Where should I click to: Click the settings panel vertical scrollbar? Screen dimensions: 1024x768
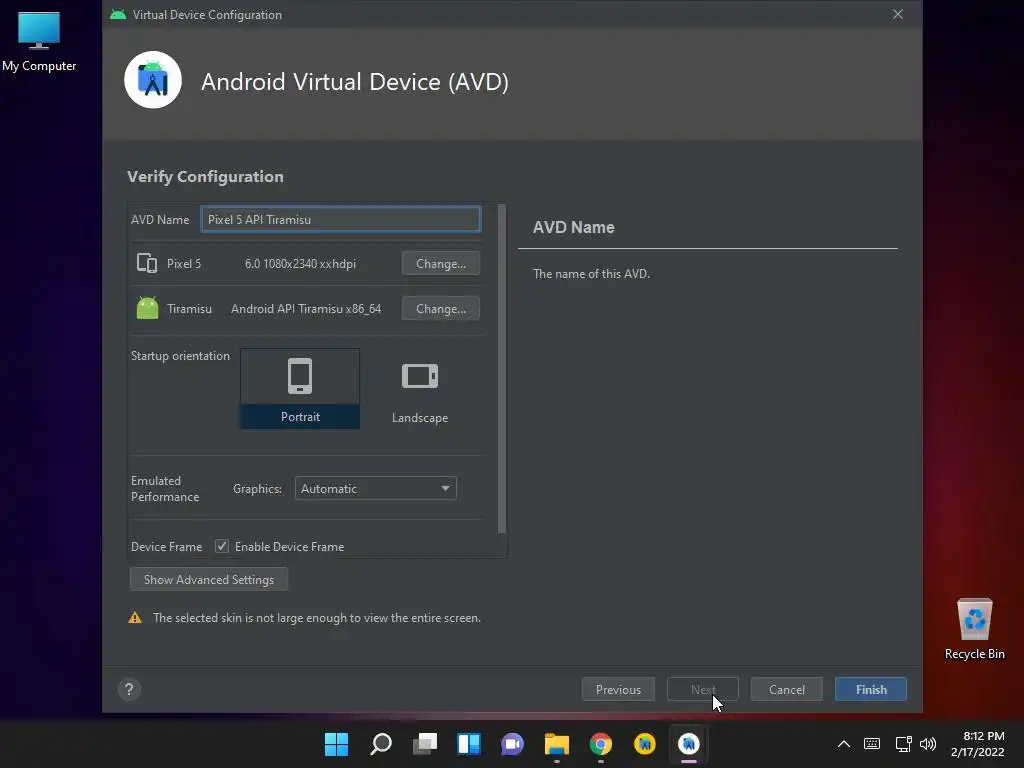click(x=502, y=369)
